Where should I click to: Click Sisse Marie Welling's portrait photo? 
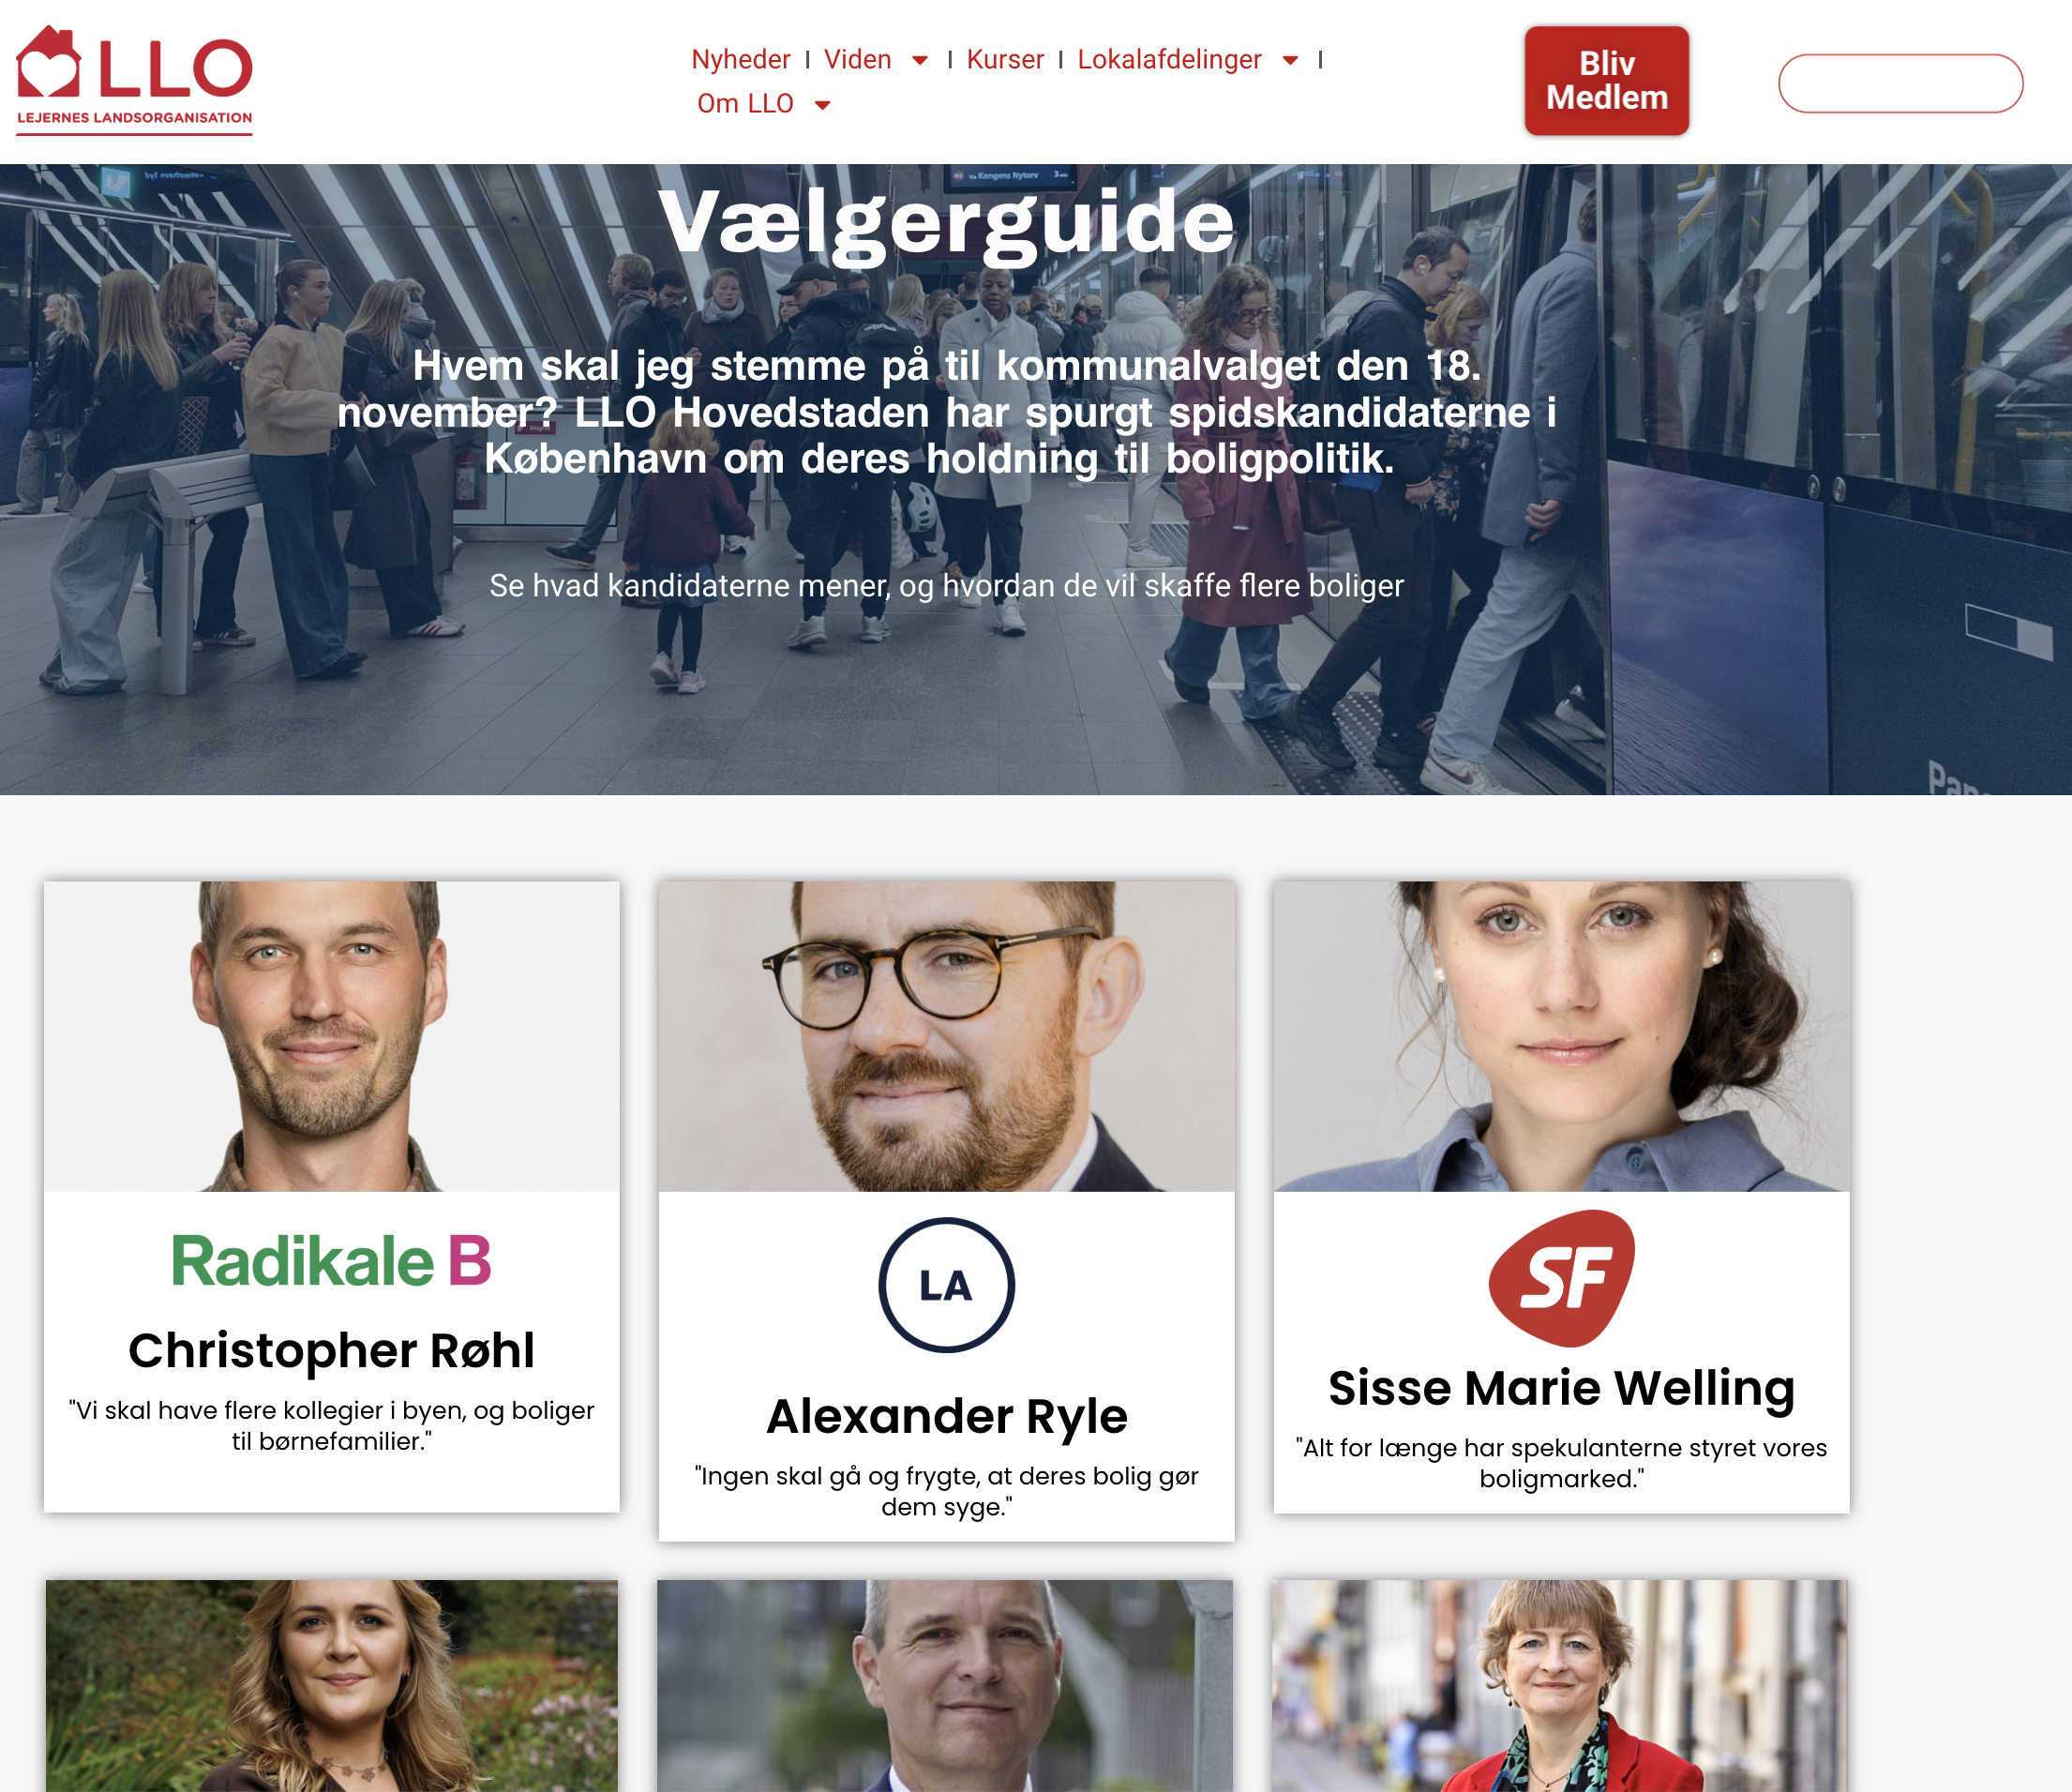(x=1561, y=1036)
